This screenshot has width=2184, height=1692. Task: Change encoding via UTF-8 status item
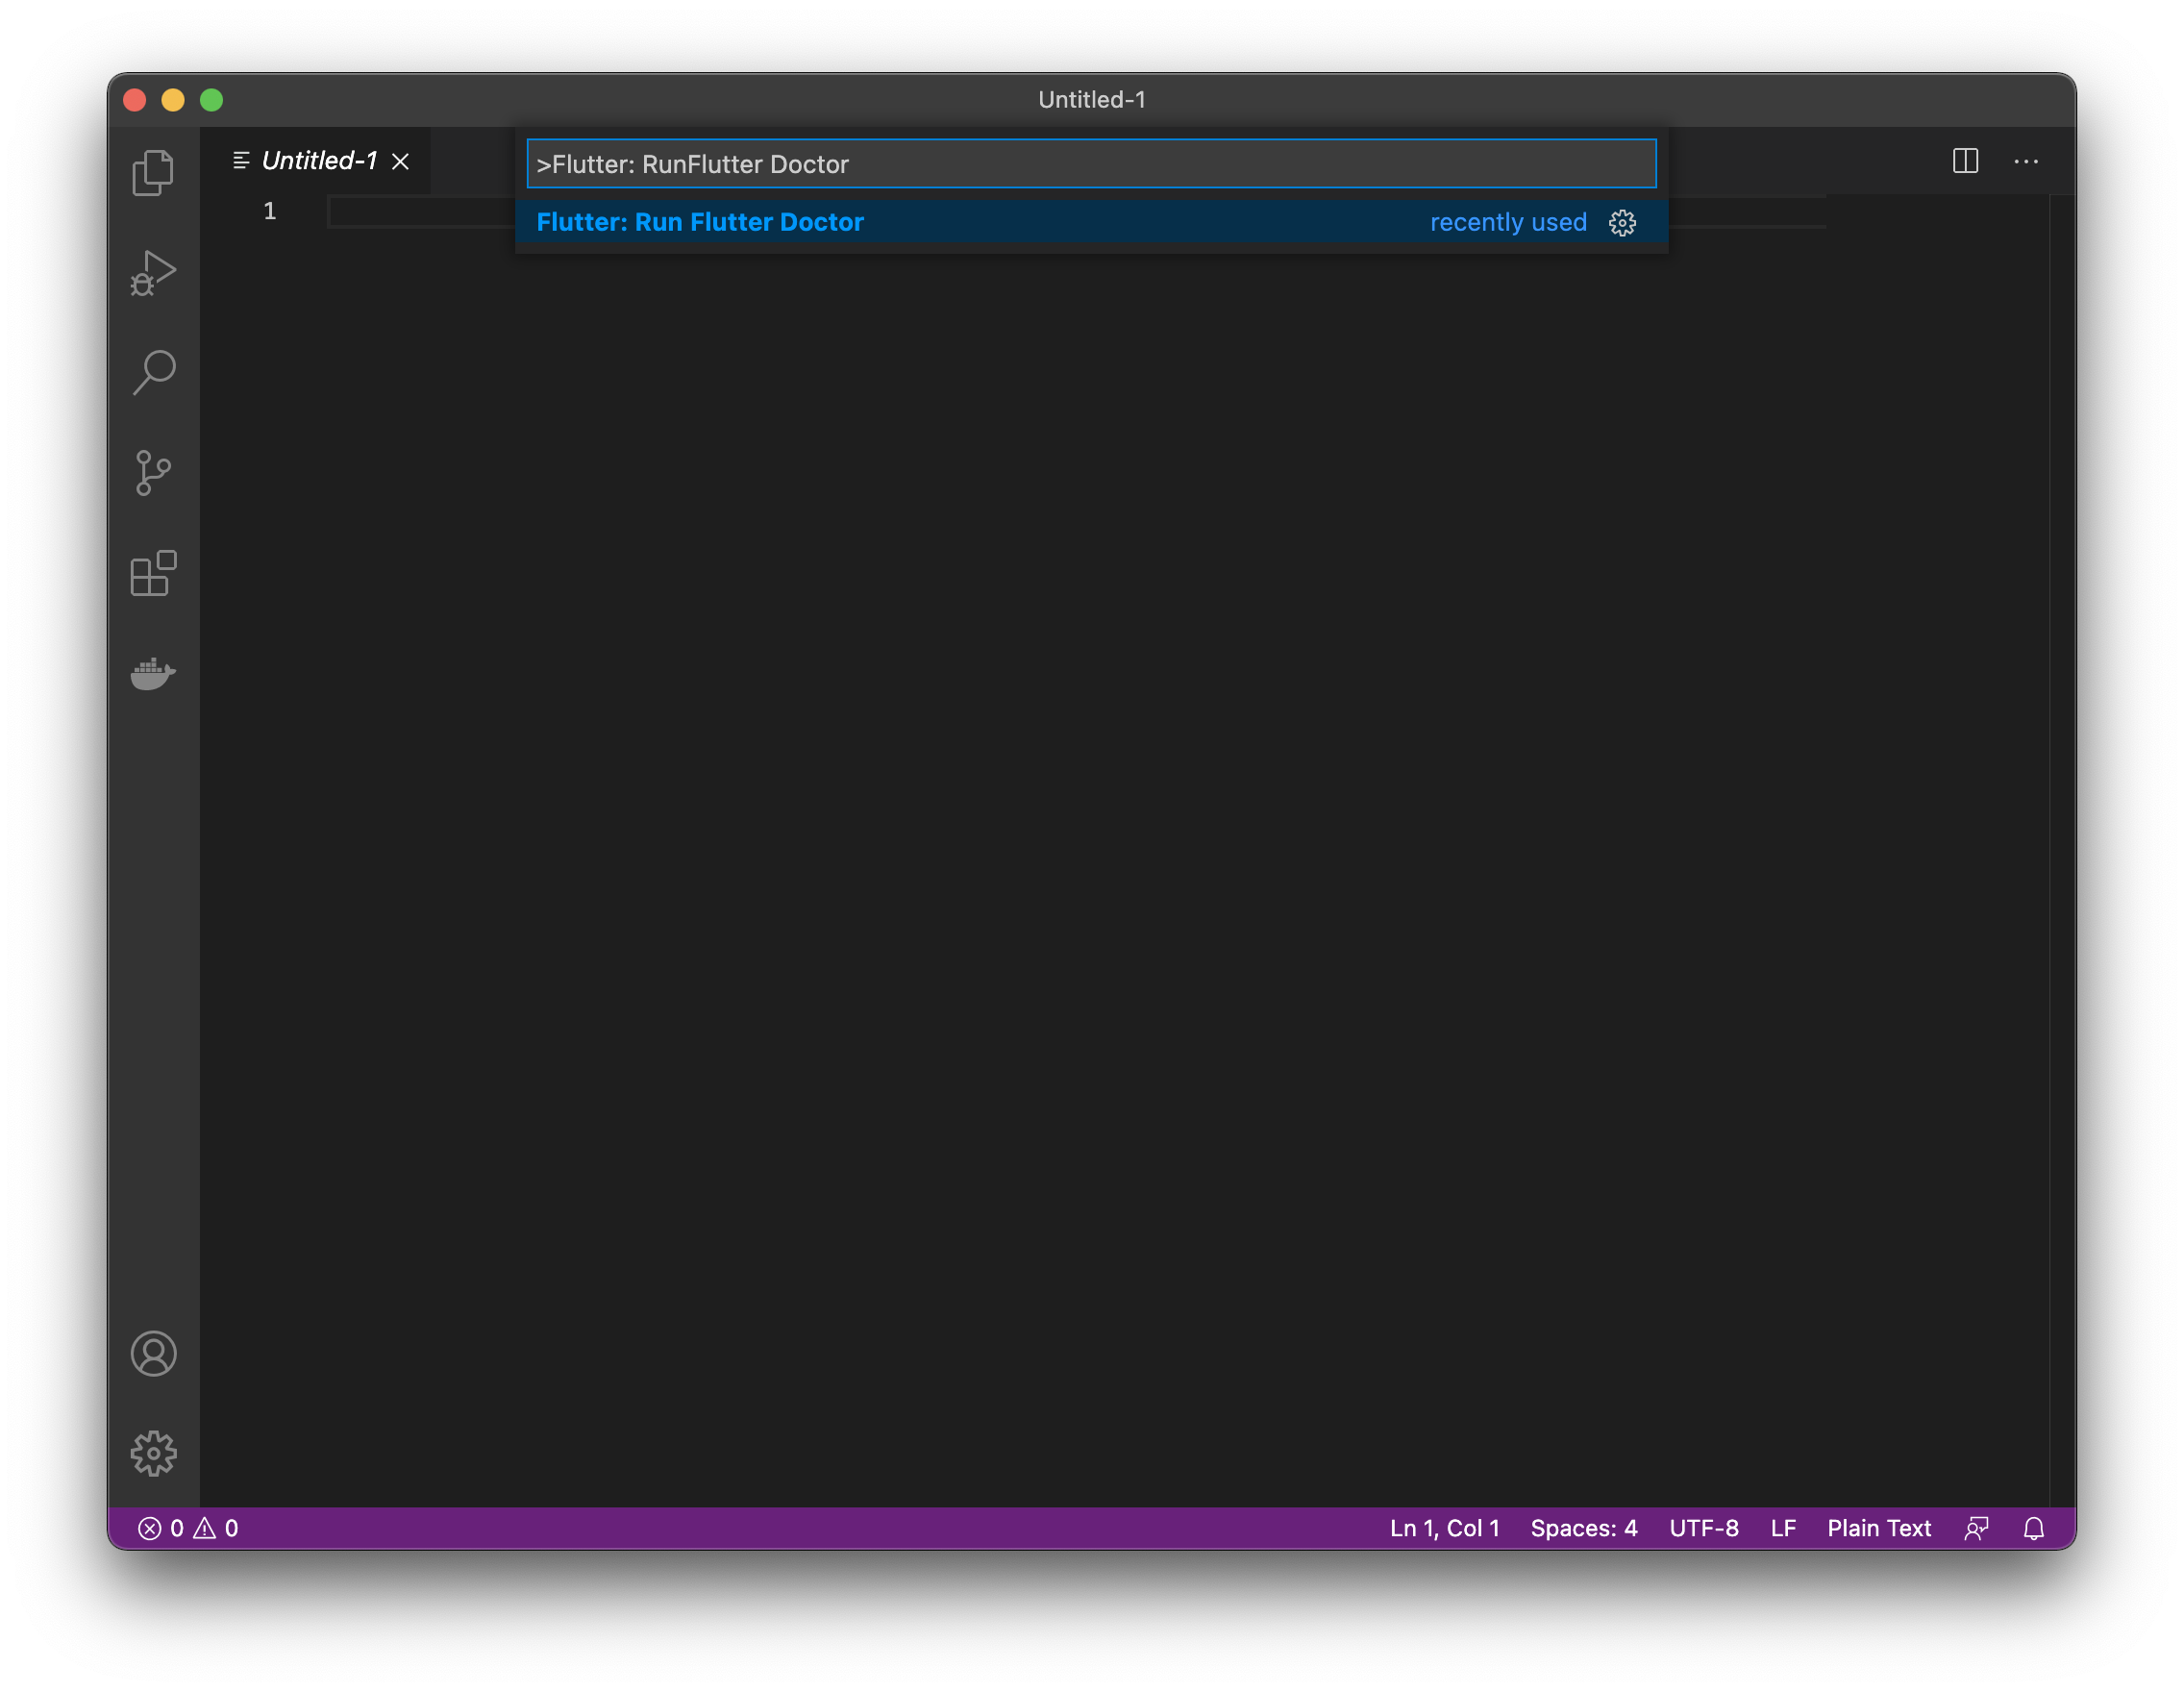coord(1703,1528)
